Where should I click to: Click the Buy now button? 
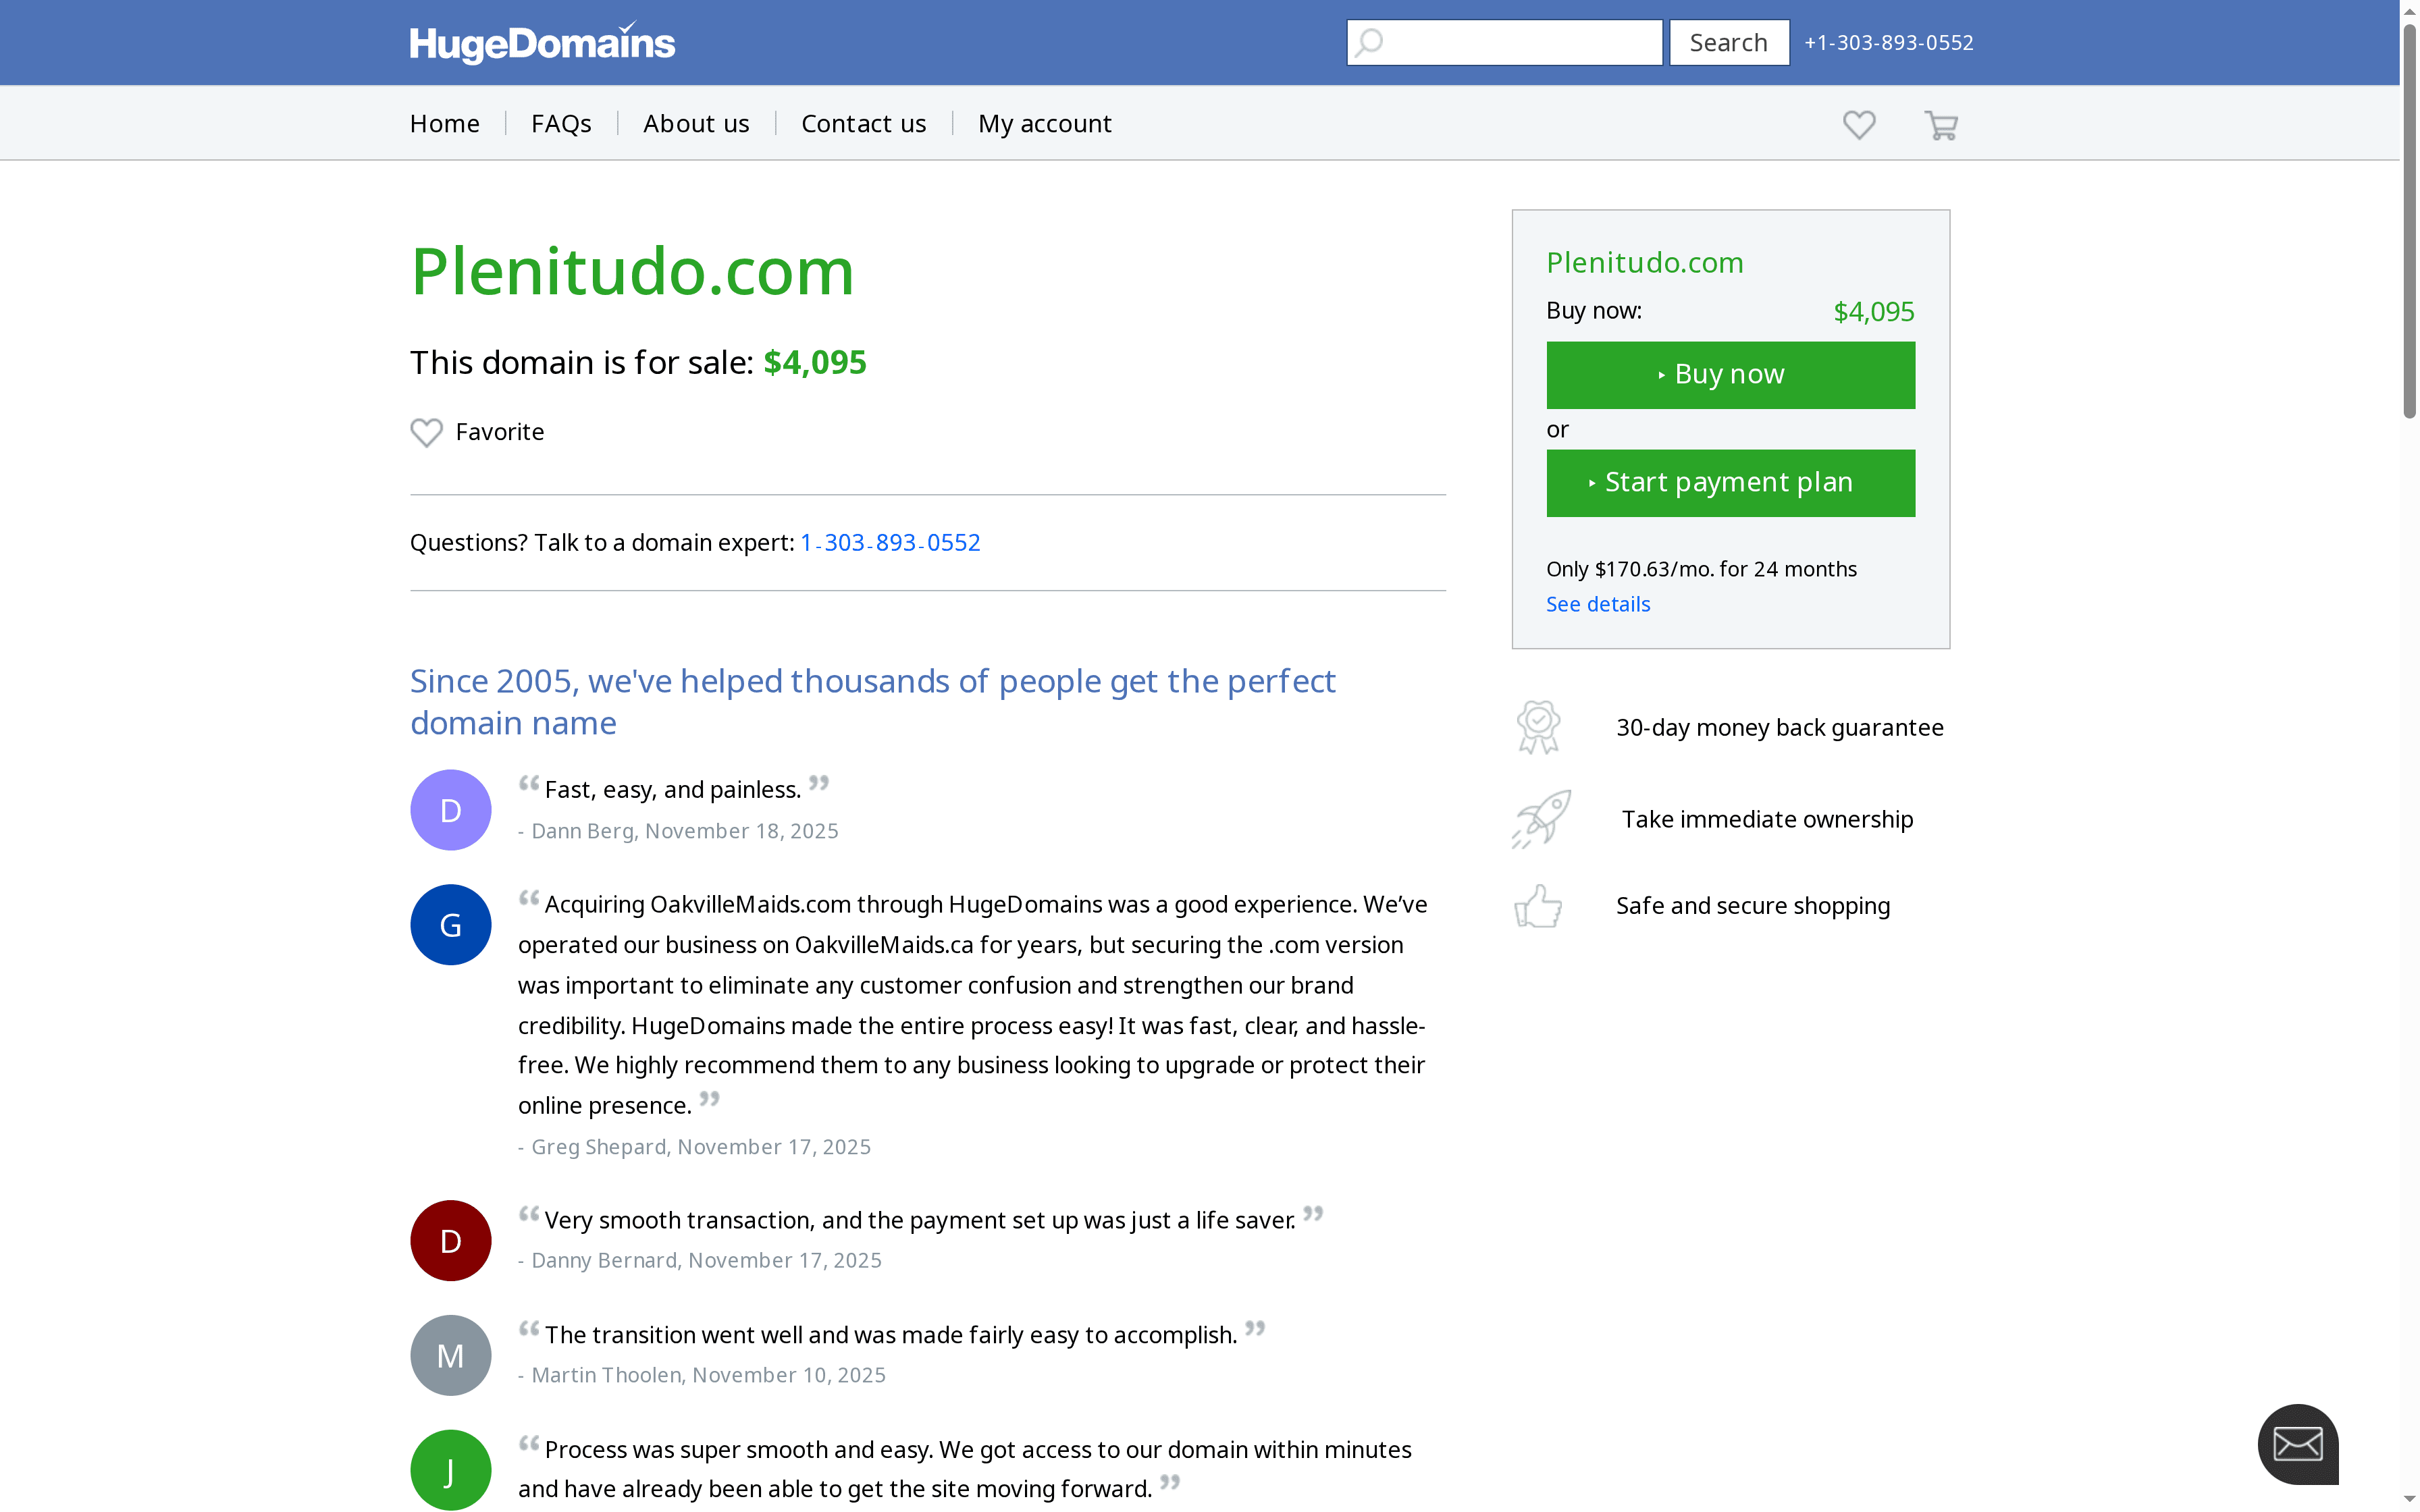(x=1730, y=375)
